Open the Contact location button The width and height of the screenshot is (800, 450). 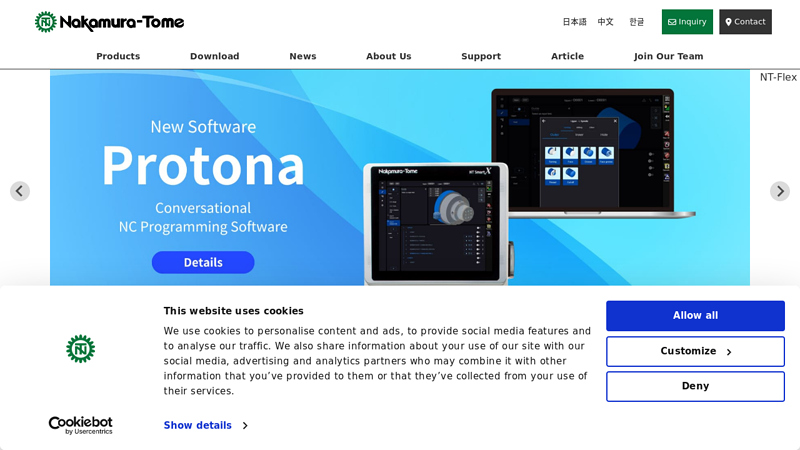point(745,22)
